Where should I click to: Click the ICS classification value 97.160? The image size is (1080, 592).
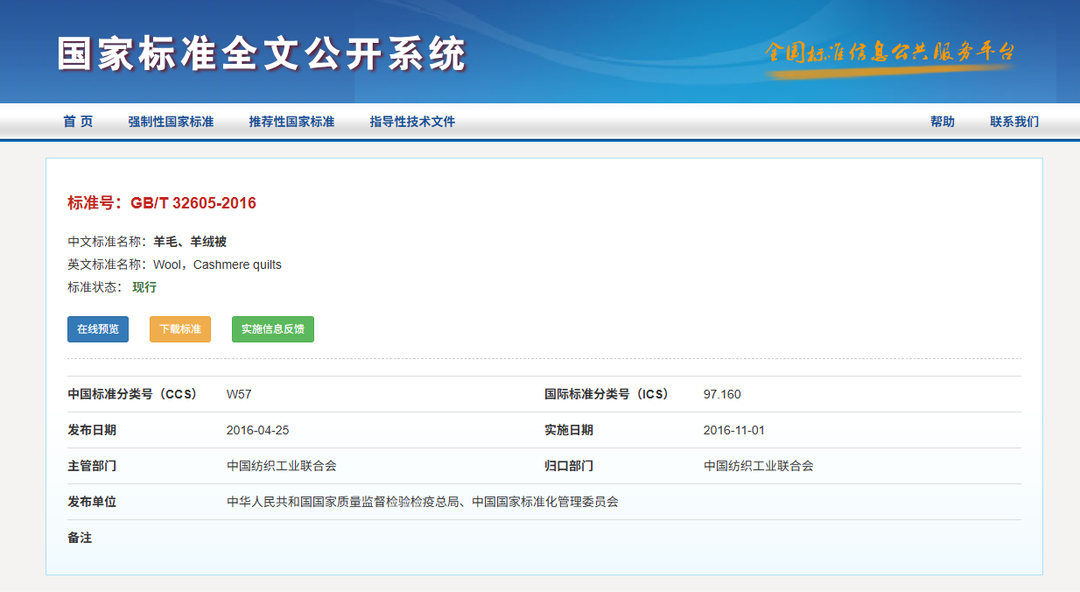pyautogui.click(x=722, y=394)
